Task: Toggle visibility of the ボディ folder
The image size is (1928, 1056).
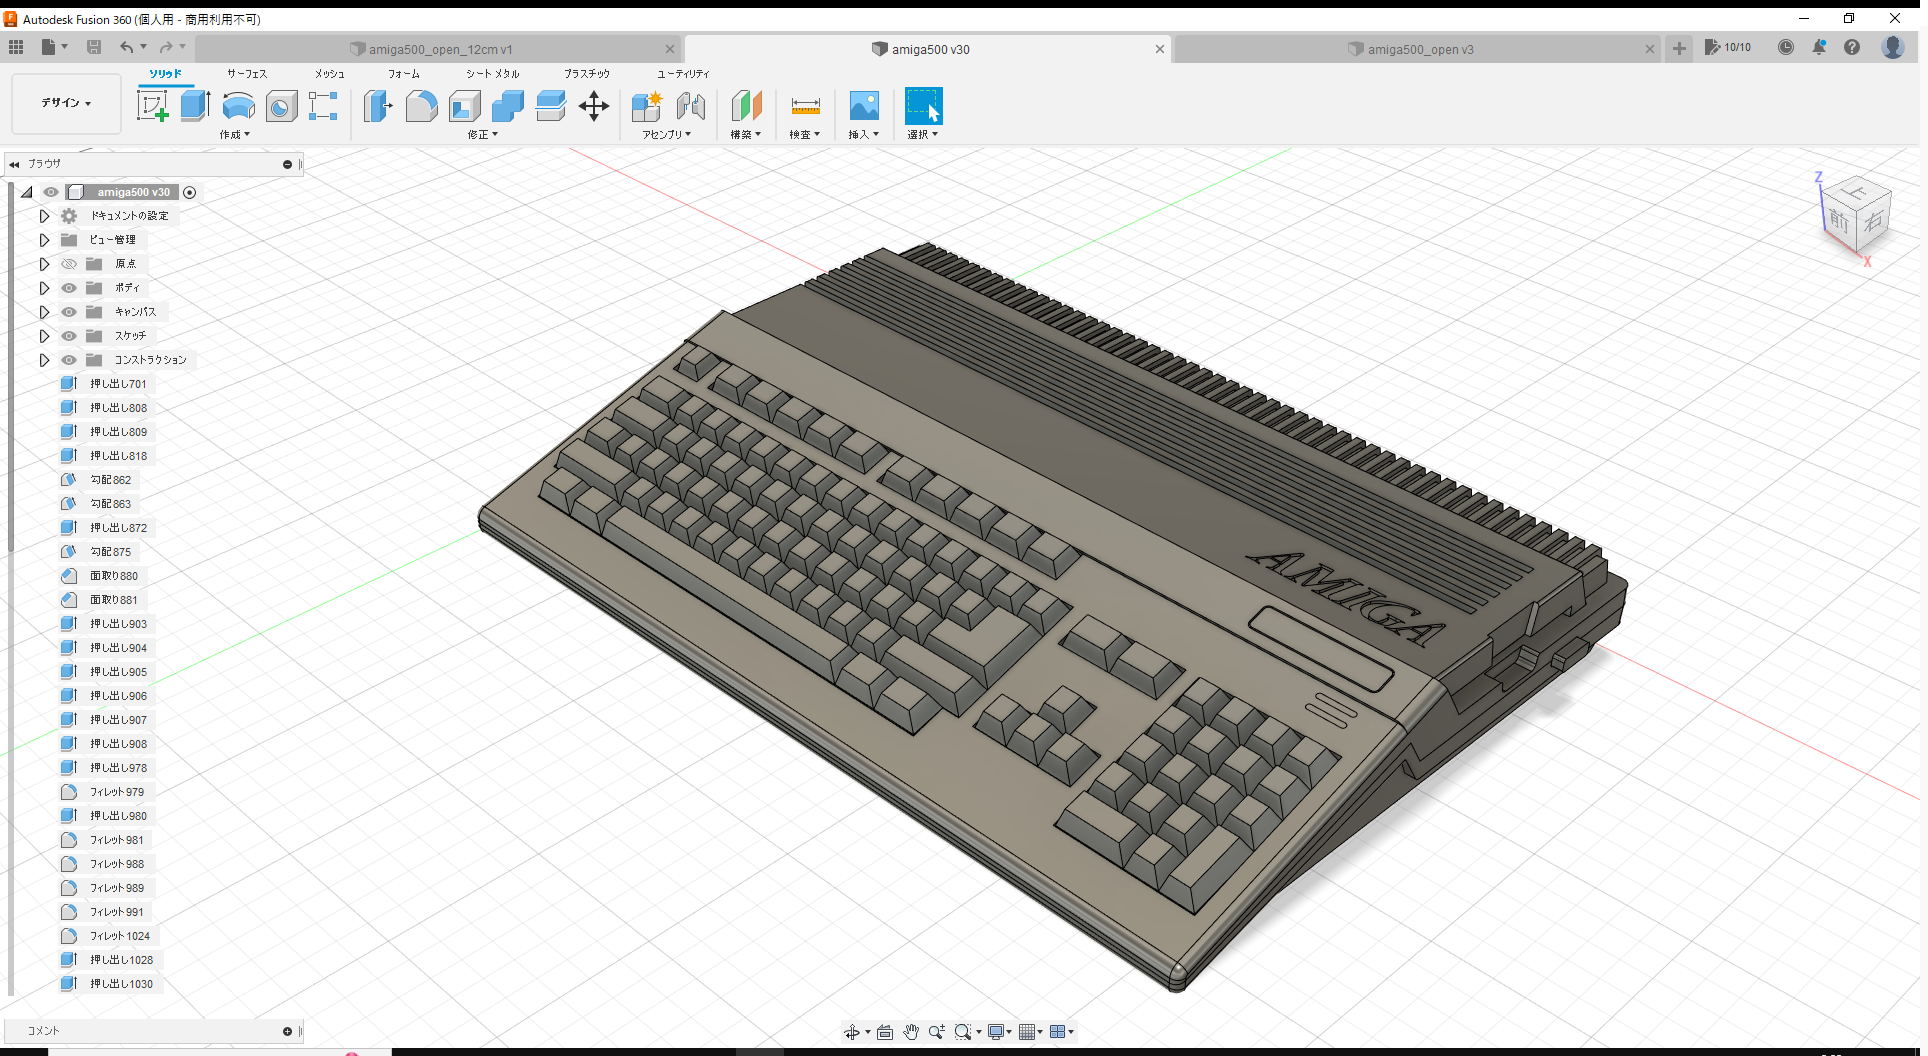Action: point(68,287)
